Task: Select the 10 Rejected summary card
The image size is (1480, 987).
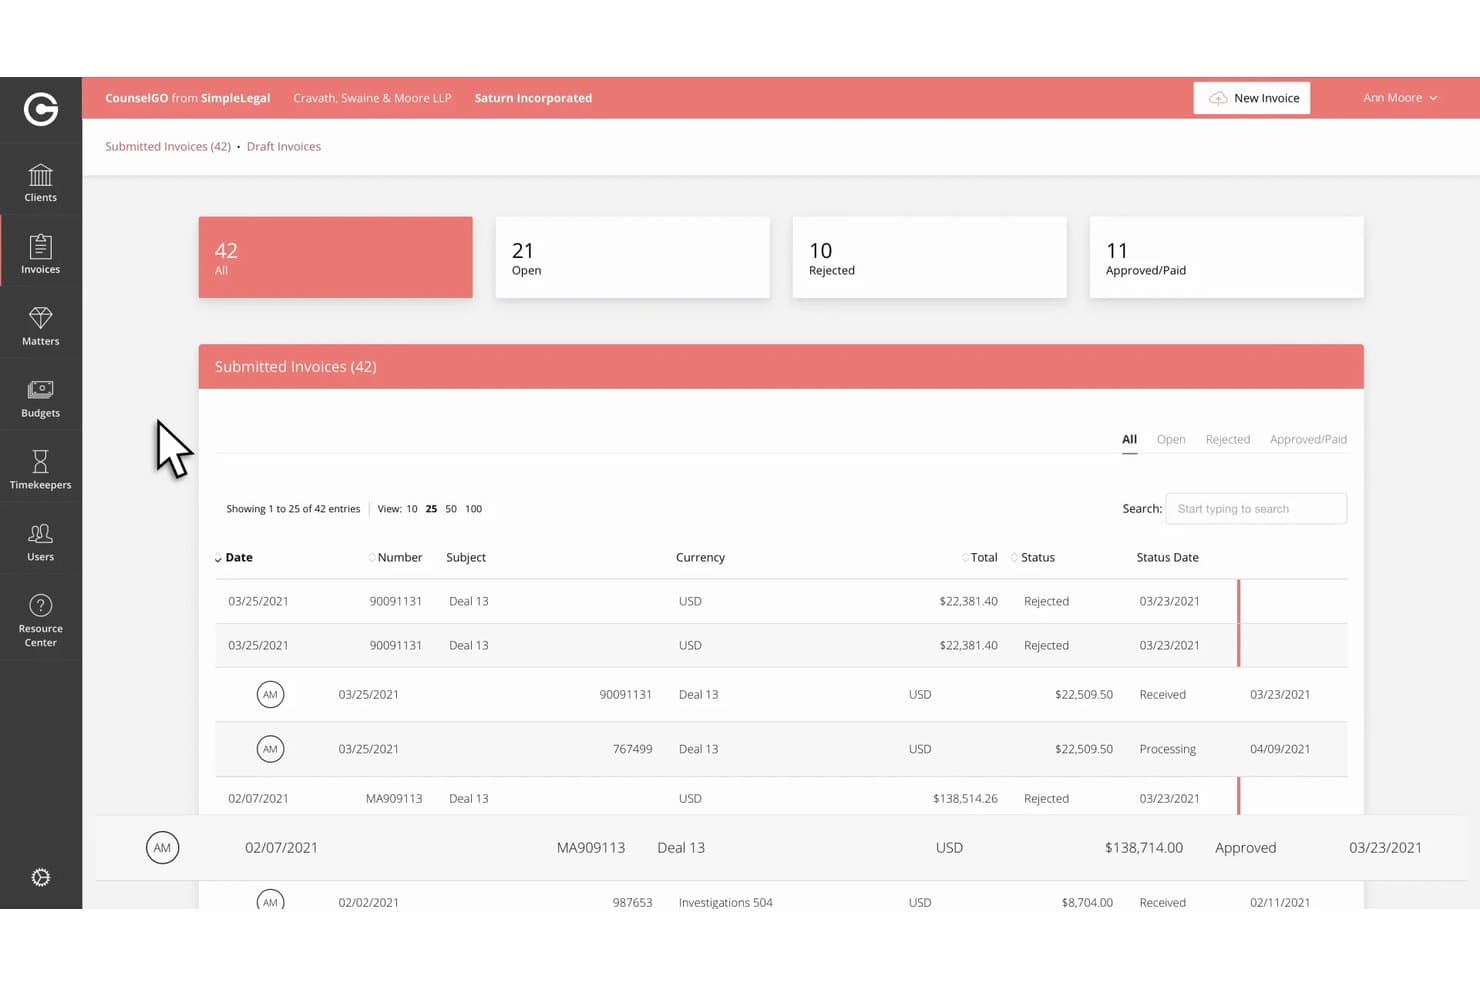Action: (929, 257)
